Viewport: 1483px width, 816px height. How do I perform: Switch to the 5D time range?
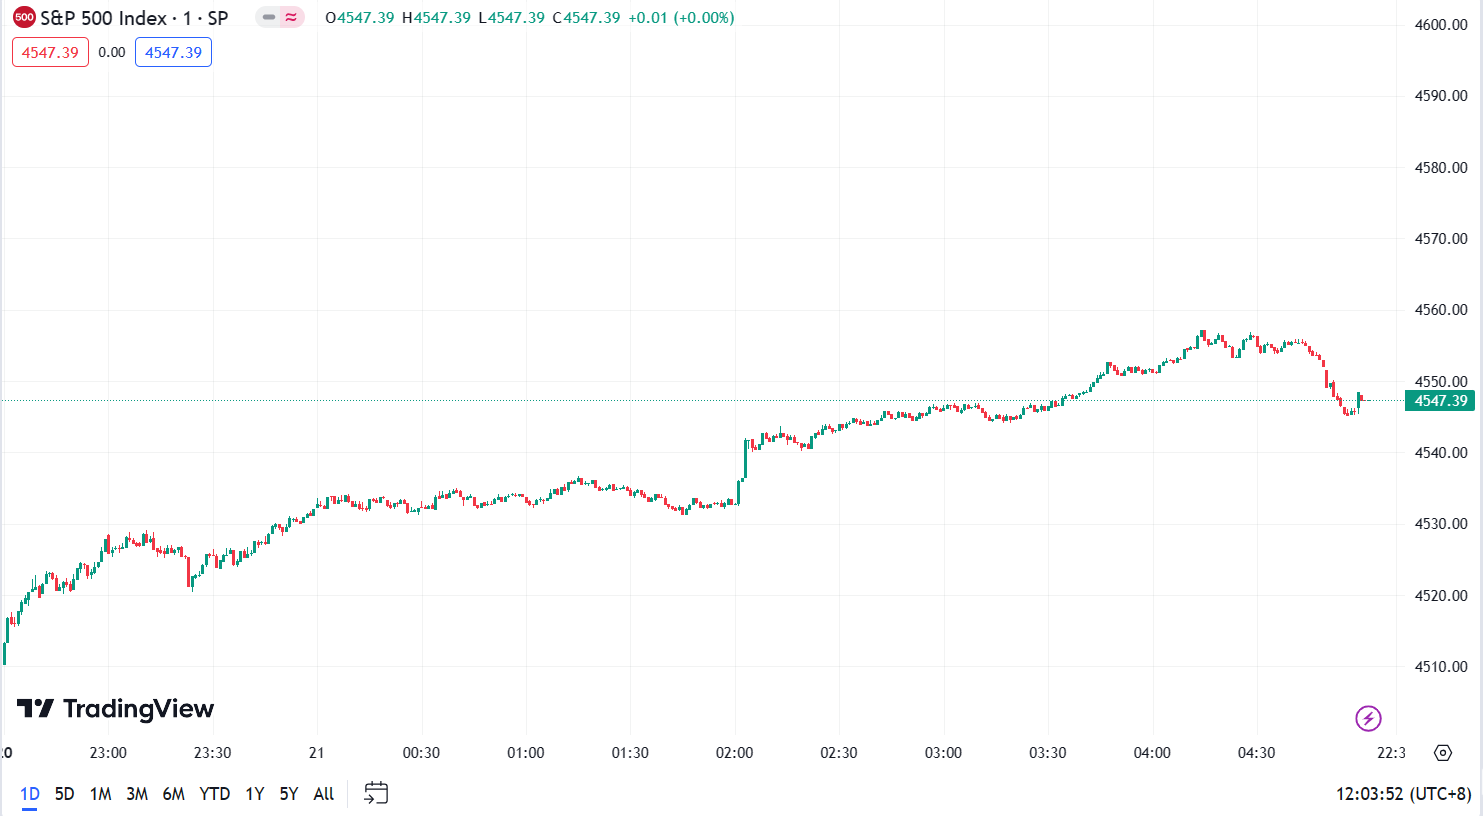coord(64,794)
